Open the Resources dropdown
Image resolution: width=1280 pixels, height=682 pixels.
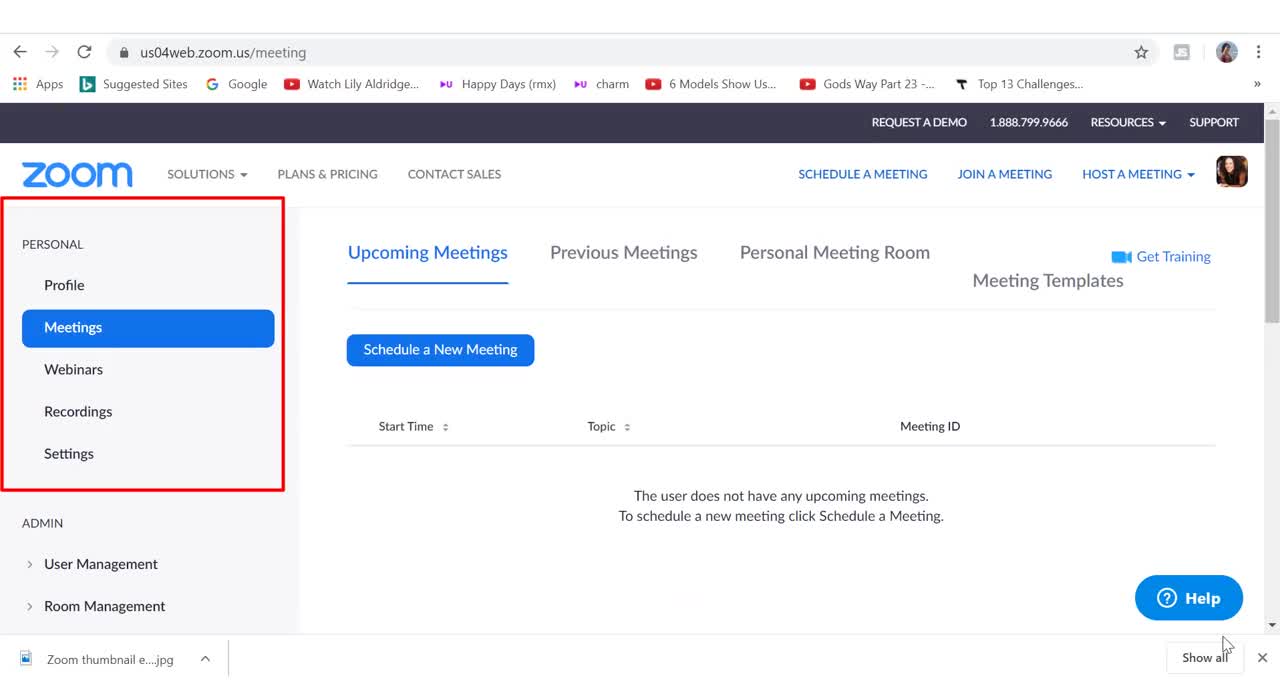1128,122
